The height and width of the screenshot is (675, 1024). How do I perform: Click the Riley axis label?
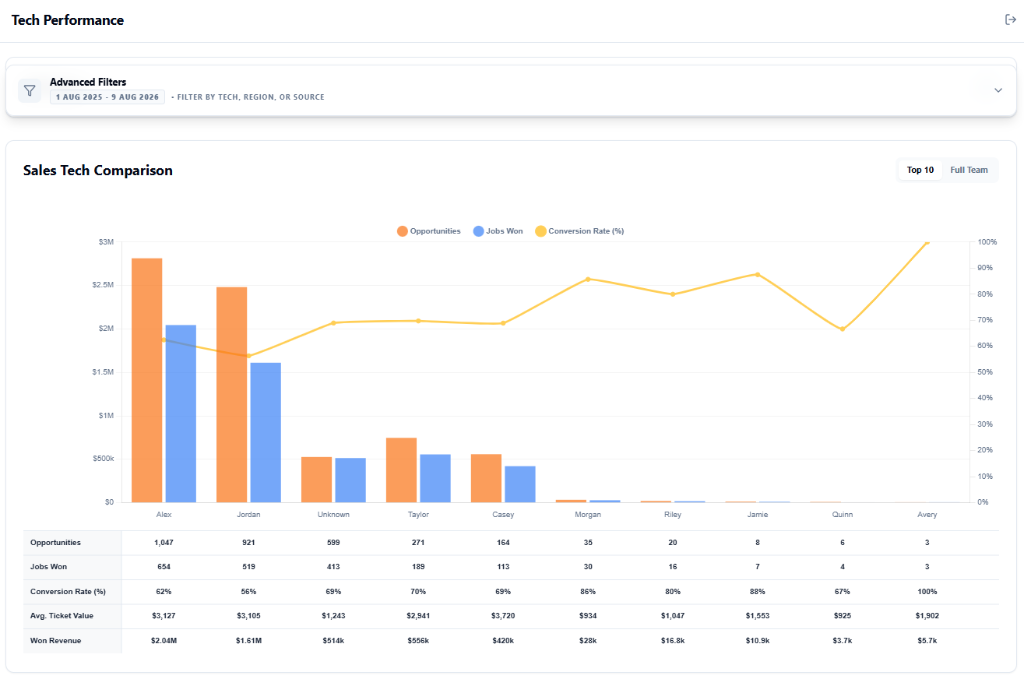[673, 514]
